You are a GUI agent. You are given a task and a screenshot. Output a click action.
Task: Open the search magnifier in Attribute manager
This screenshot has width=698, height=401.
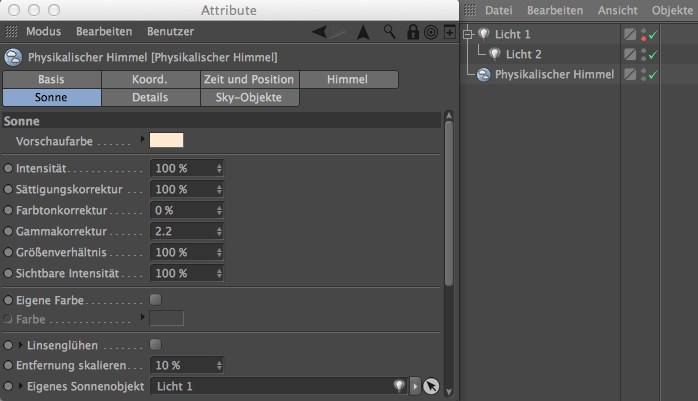pos(387,32)
